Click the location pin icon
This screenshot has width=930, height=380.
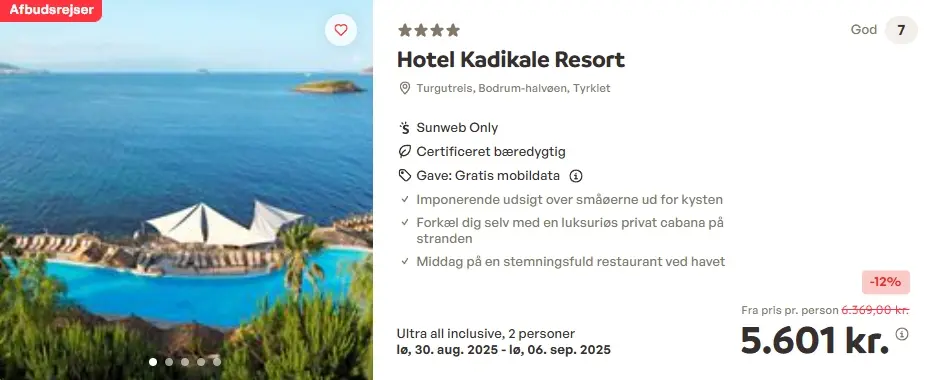pos(405,88)
